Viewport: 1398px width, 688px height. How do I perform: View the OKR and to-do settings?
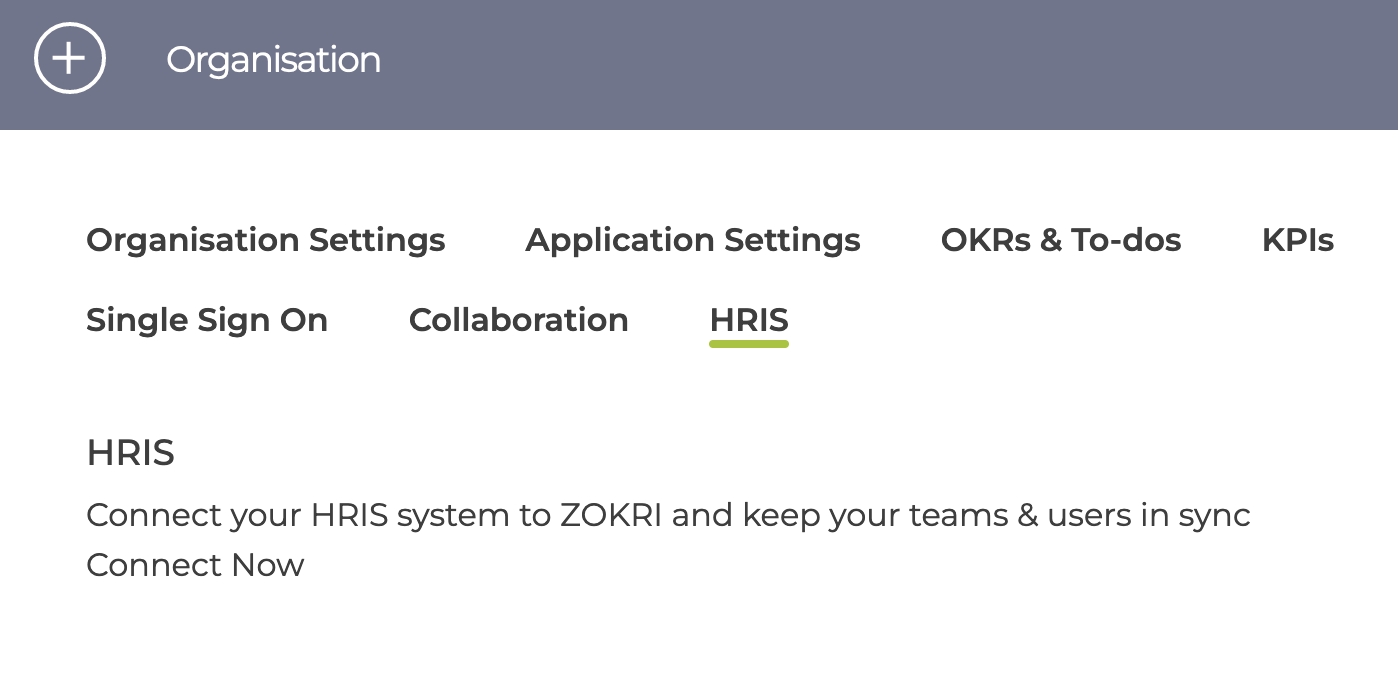1061,240
